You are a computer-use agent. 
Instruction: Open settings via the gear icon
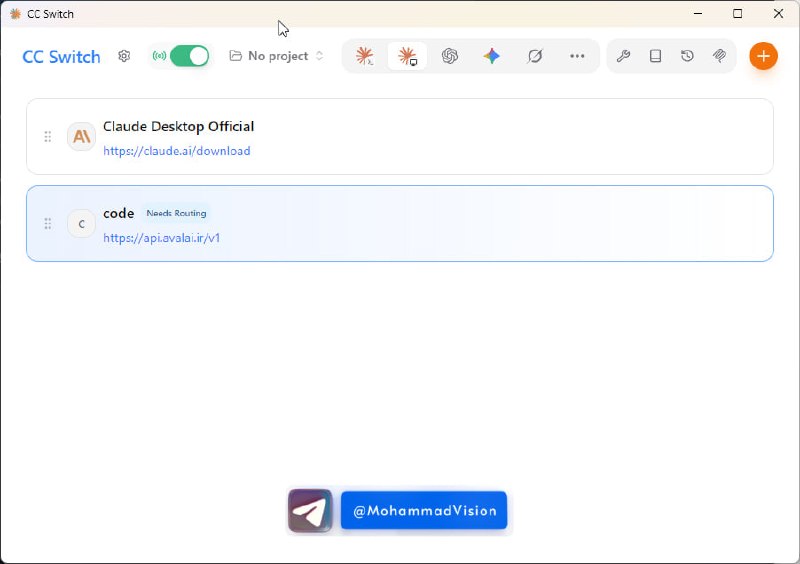click(124, 56)
